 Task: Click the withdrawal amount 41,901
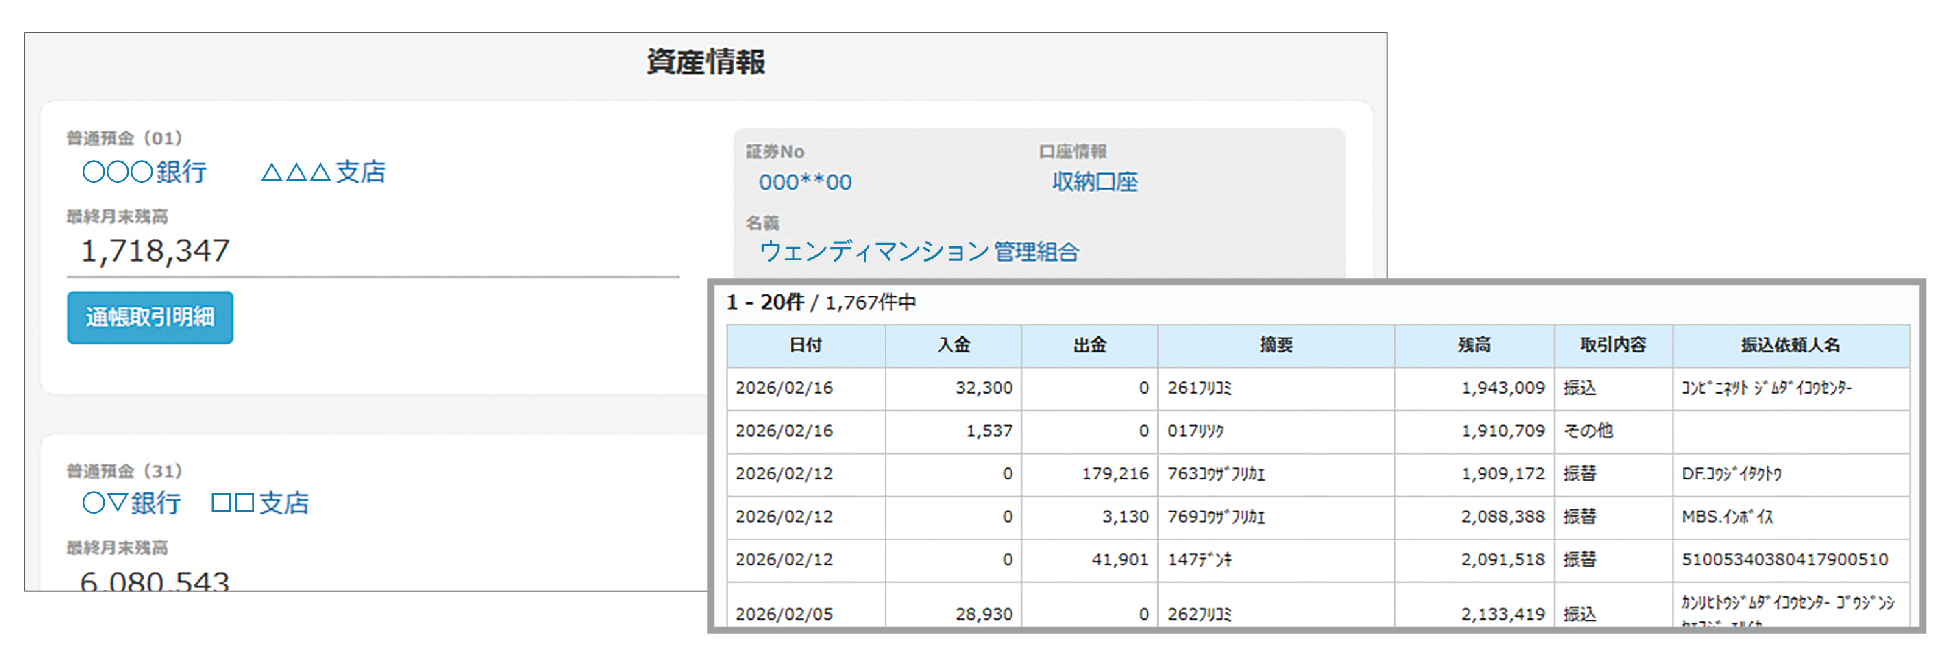tap(1120, 560)
